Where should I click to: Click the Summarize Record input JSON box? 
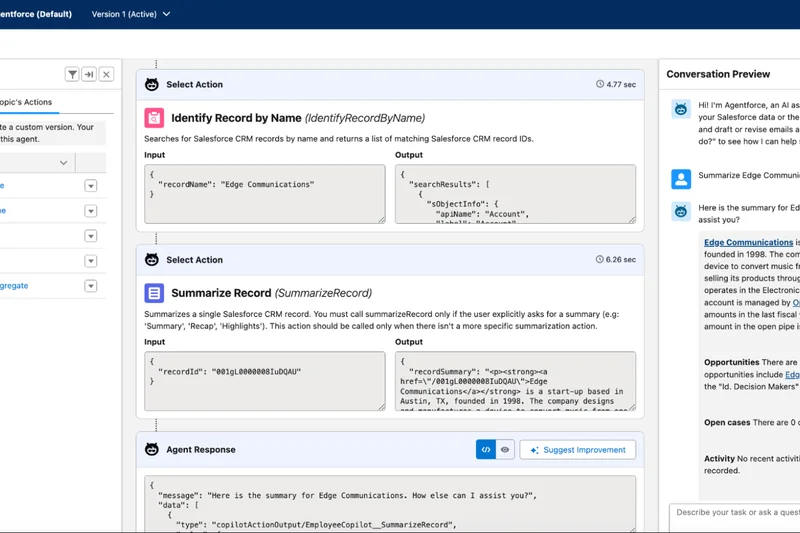click(265, 381)
